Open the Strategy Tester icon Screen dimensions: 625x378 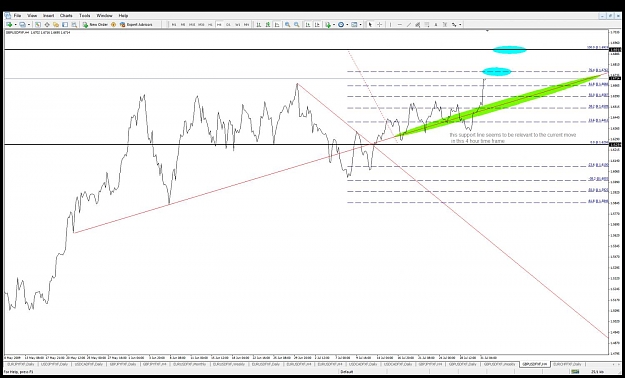[74, 25]
